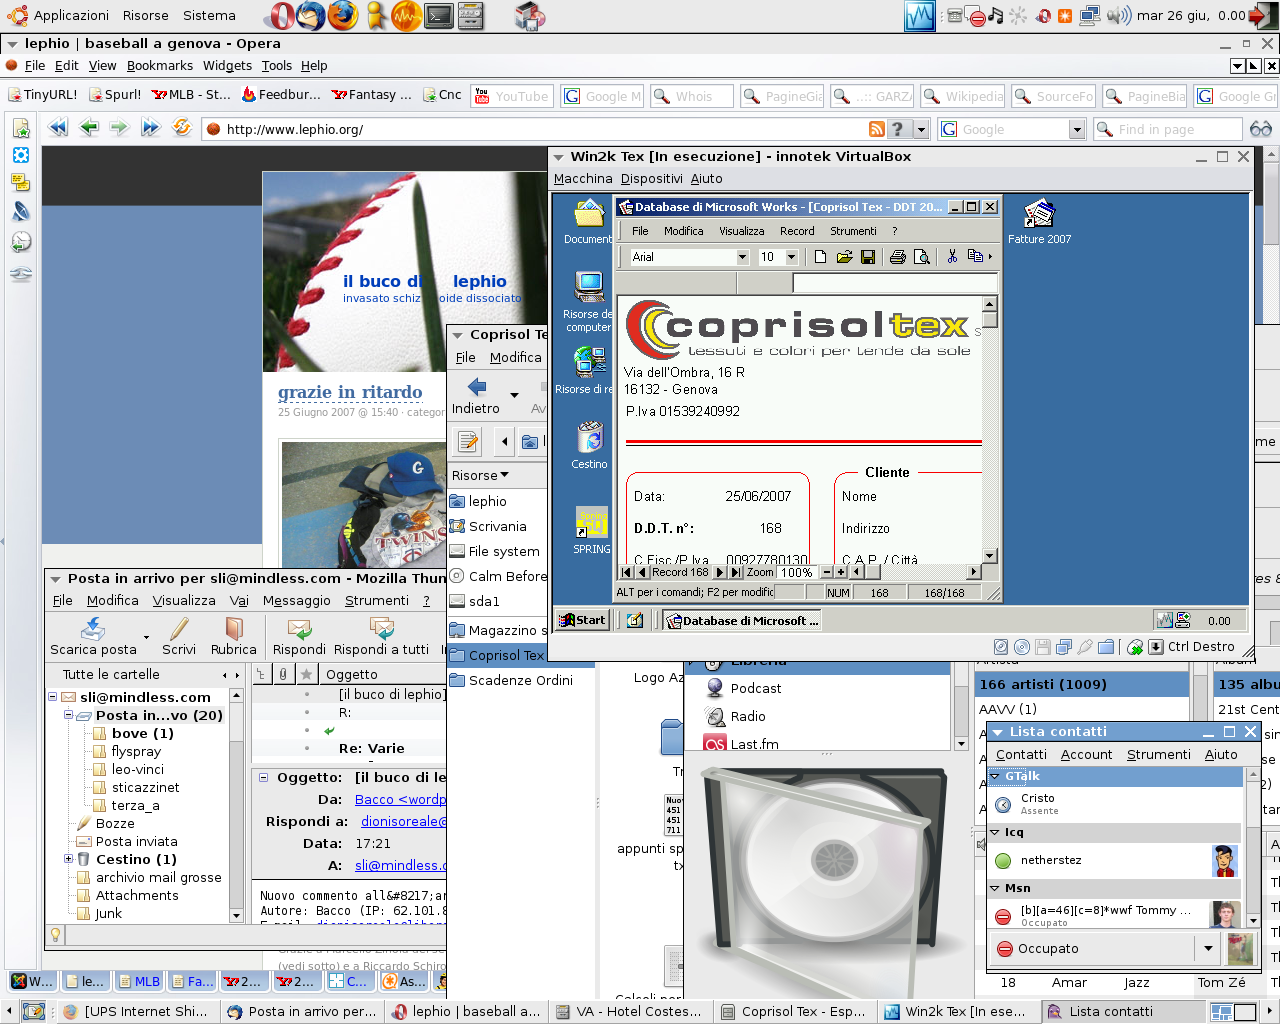Open Opera's Widgets gear sidebar icon
Image resolution: width=1280 pixels, height=1024 pixels.
[21, 155]
